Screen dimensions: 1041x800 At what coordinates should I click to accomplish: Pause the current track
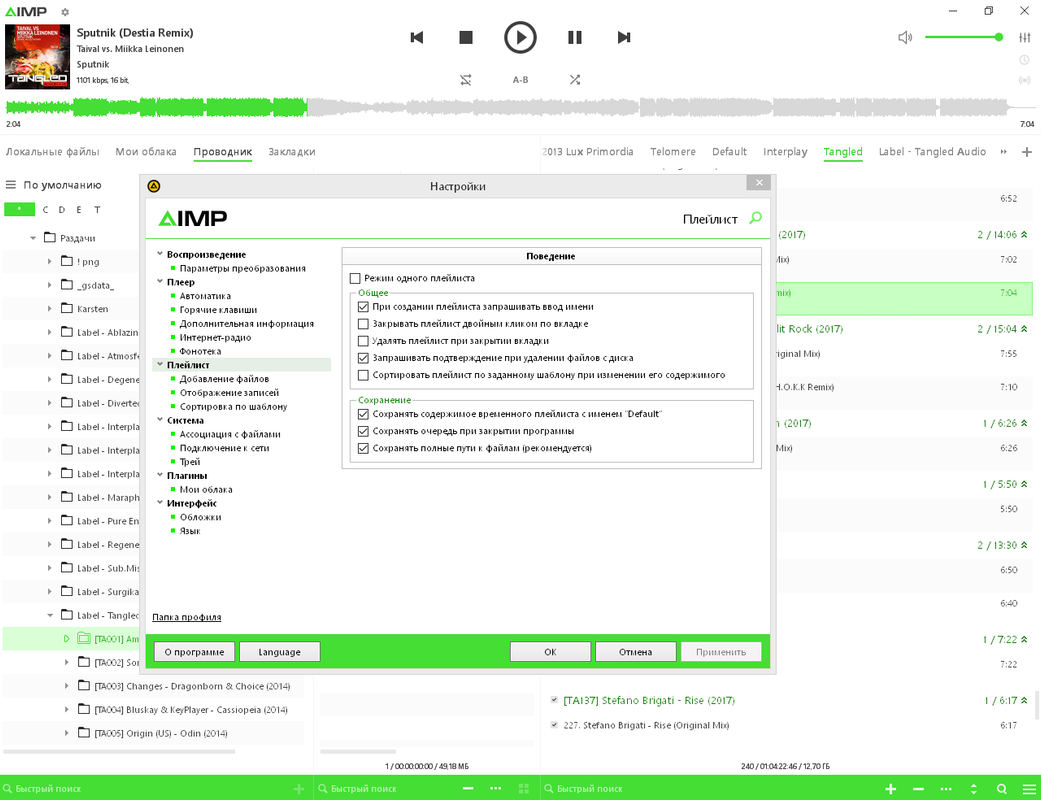[x=575, y=37]
